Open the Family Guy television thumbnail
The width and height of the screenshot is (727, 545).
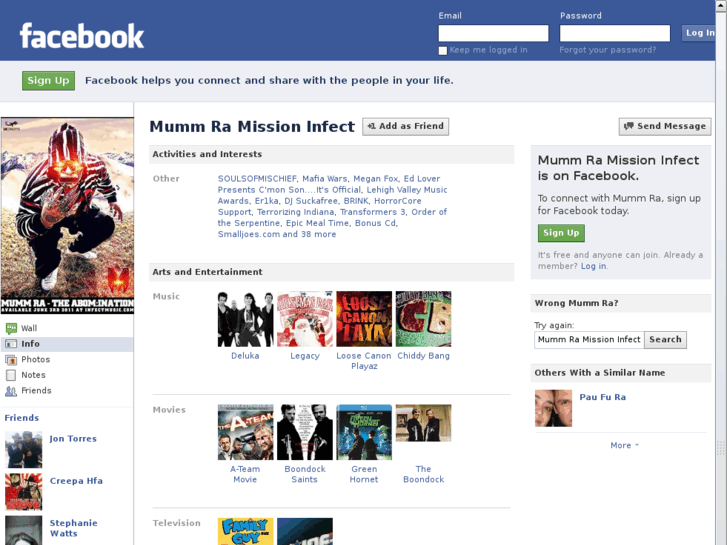click(245, 531)
